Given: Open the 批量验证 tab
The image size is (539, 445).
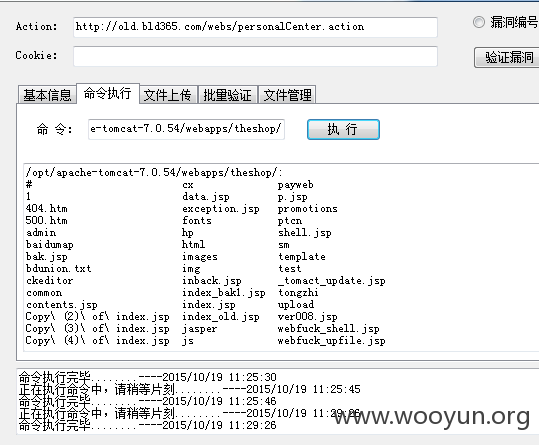Looking at the screenshot, I should click(x=228, y=95).
